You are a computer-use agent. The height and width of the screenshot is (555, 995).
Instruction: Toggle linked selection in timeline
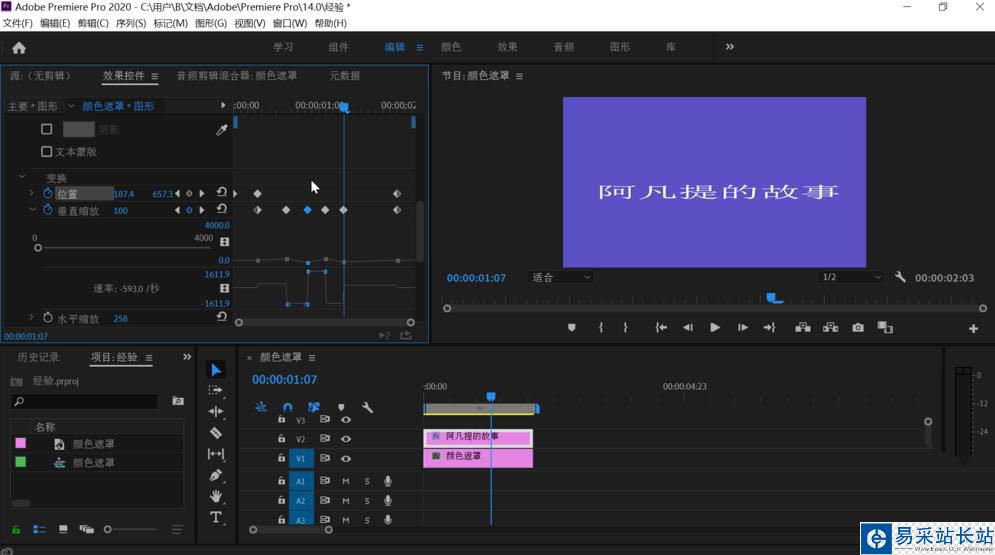(314, 407)
